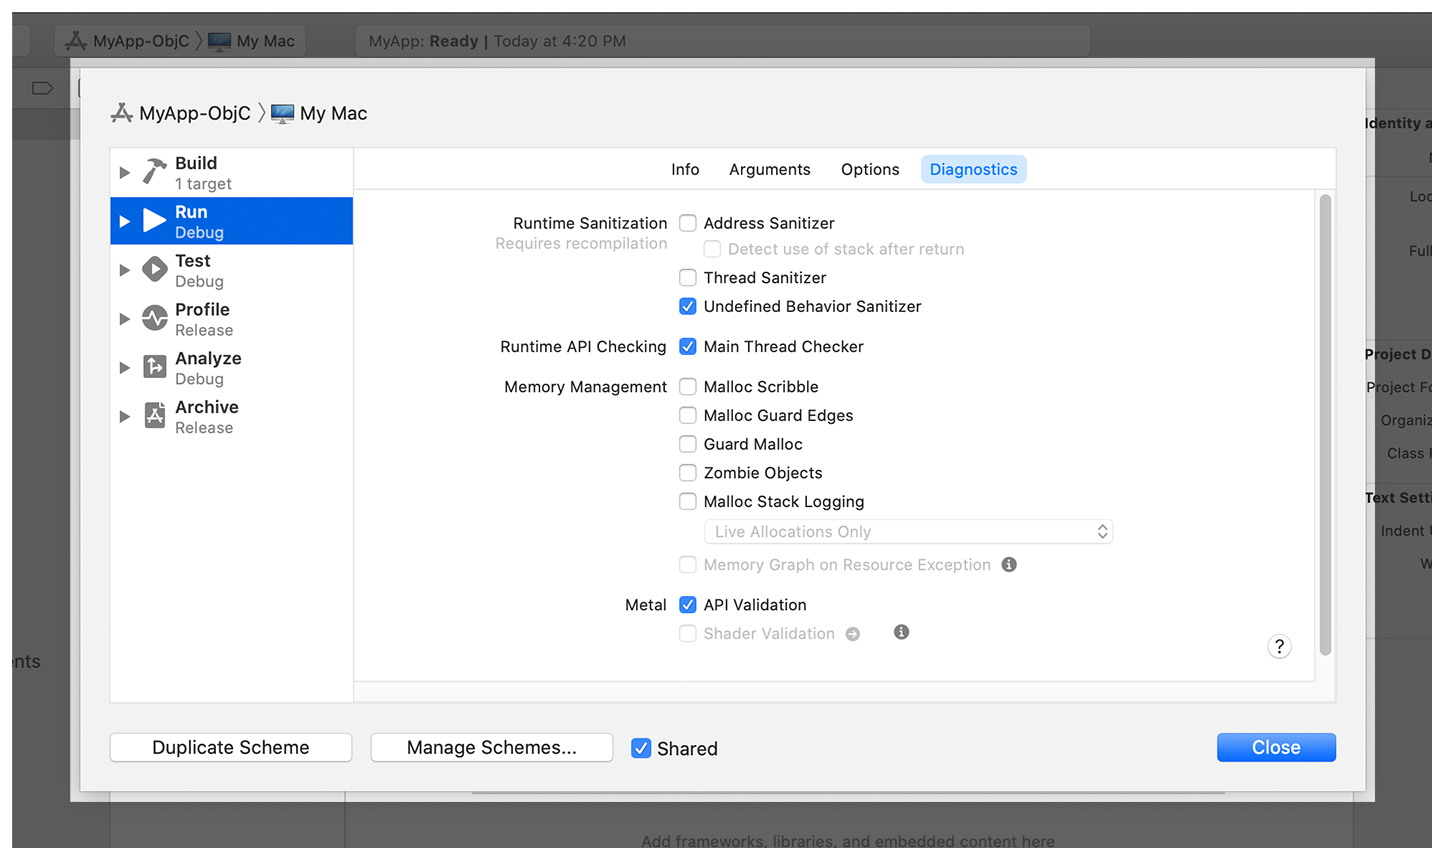Open the Options tab
The width and height of the screenshot is (1444, 860).
coord(869,169)
